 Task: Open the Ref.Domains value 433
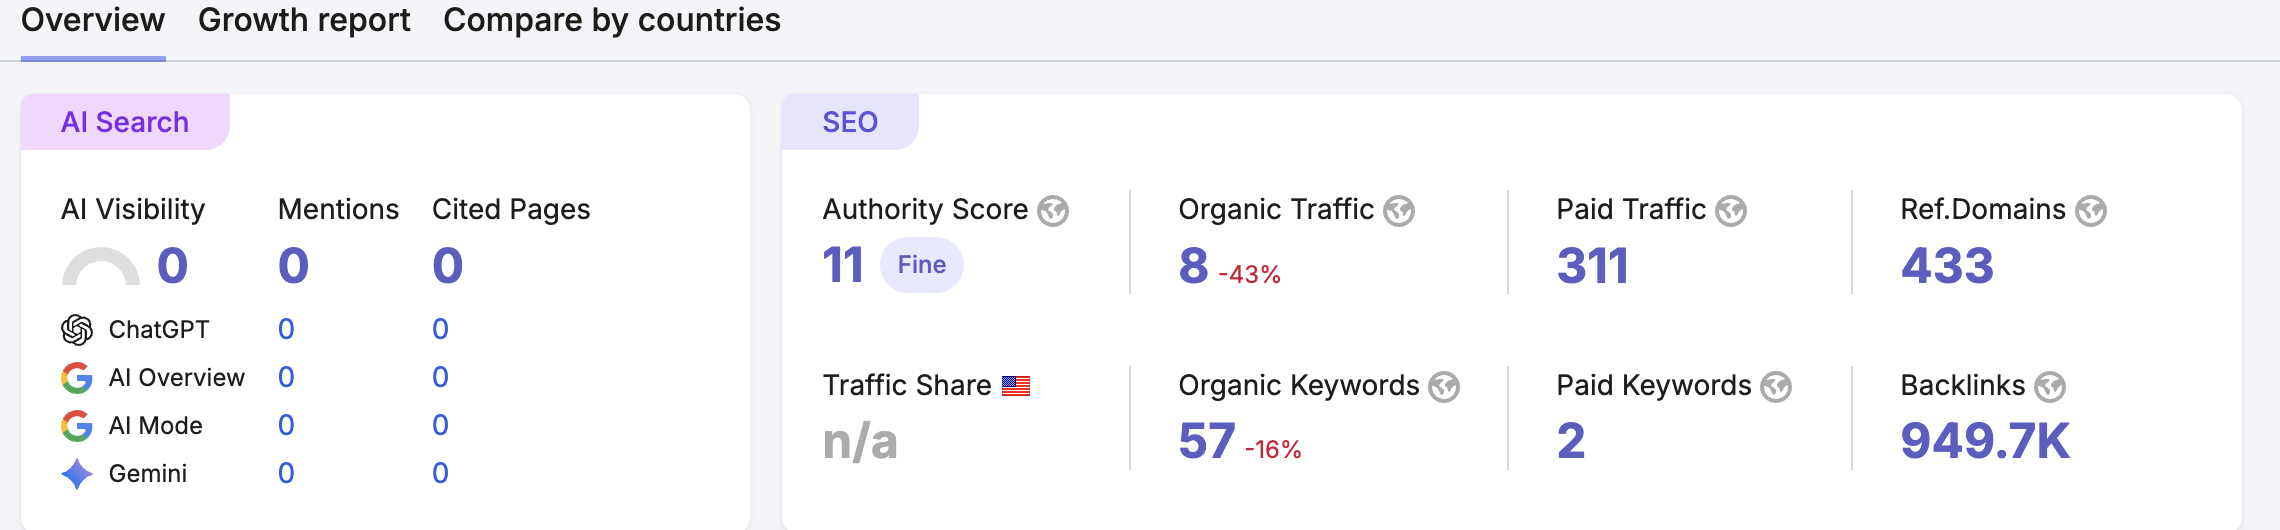click(1947, 265)
